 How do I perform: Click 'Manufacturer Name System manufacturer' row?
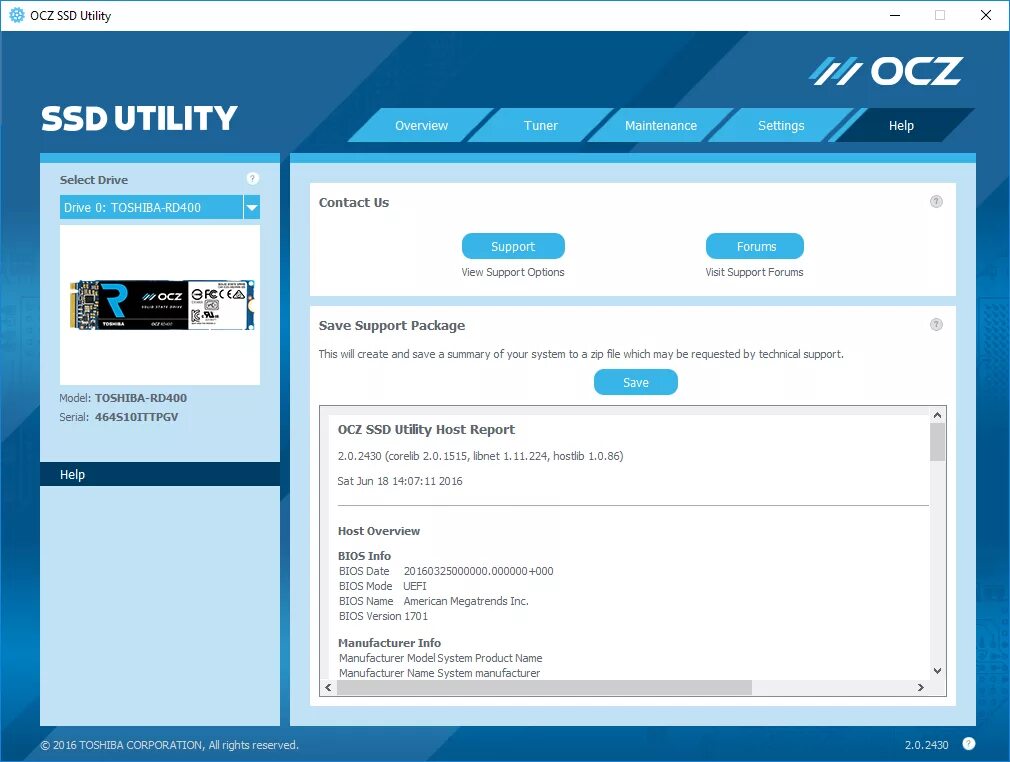pos(439,673)
